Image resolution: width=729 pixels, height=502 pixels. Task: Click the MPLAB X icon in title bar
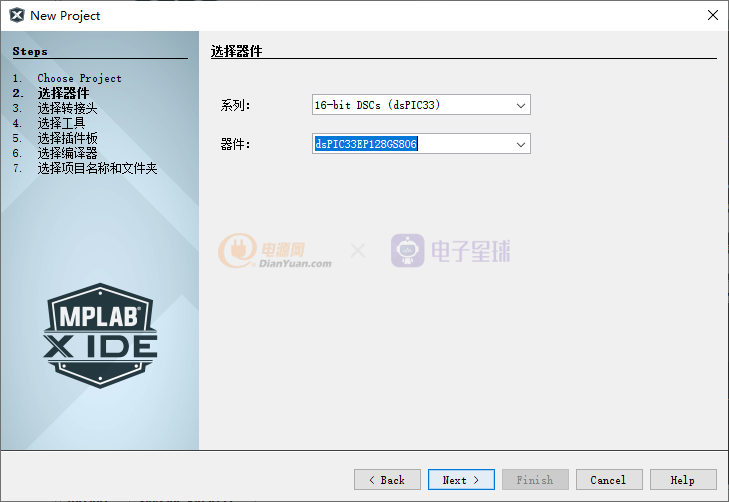[x=16, y=15]
